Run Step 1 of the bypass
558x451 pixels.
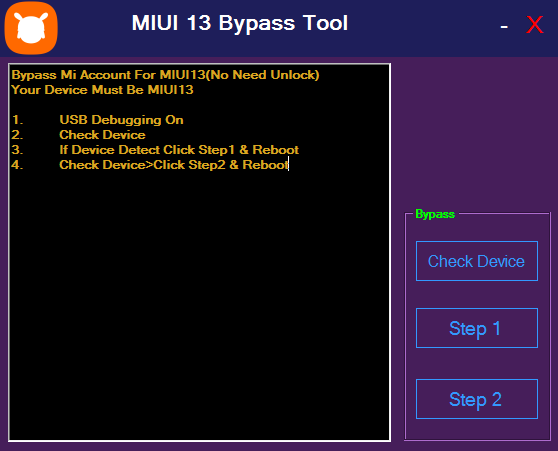click(477, 328)
